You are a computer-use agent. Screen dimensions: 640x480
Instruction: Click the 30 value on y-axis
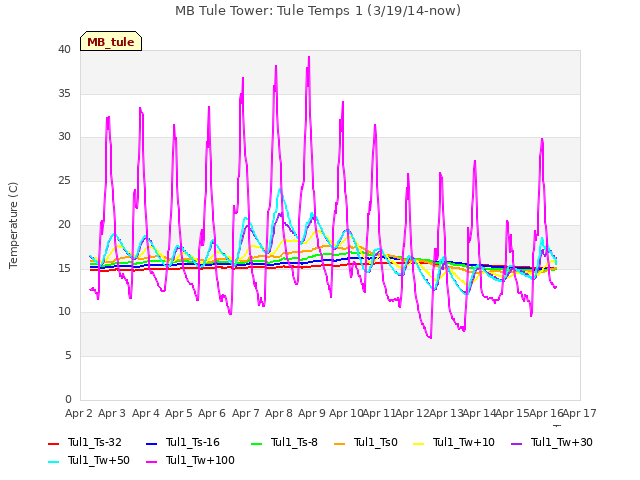(64, 137)
